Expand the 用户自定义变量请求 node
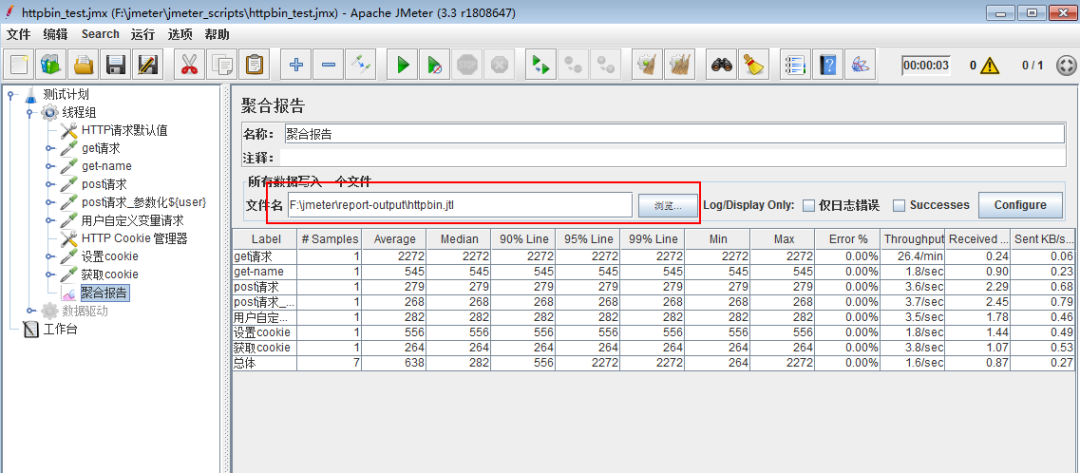The height and width of the screenshot is (473, 1080). [x=50, y=220]
